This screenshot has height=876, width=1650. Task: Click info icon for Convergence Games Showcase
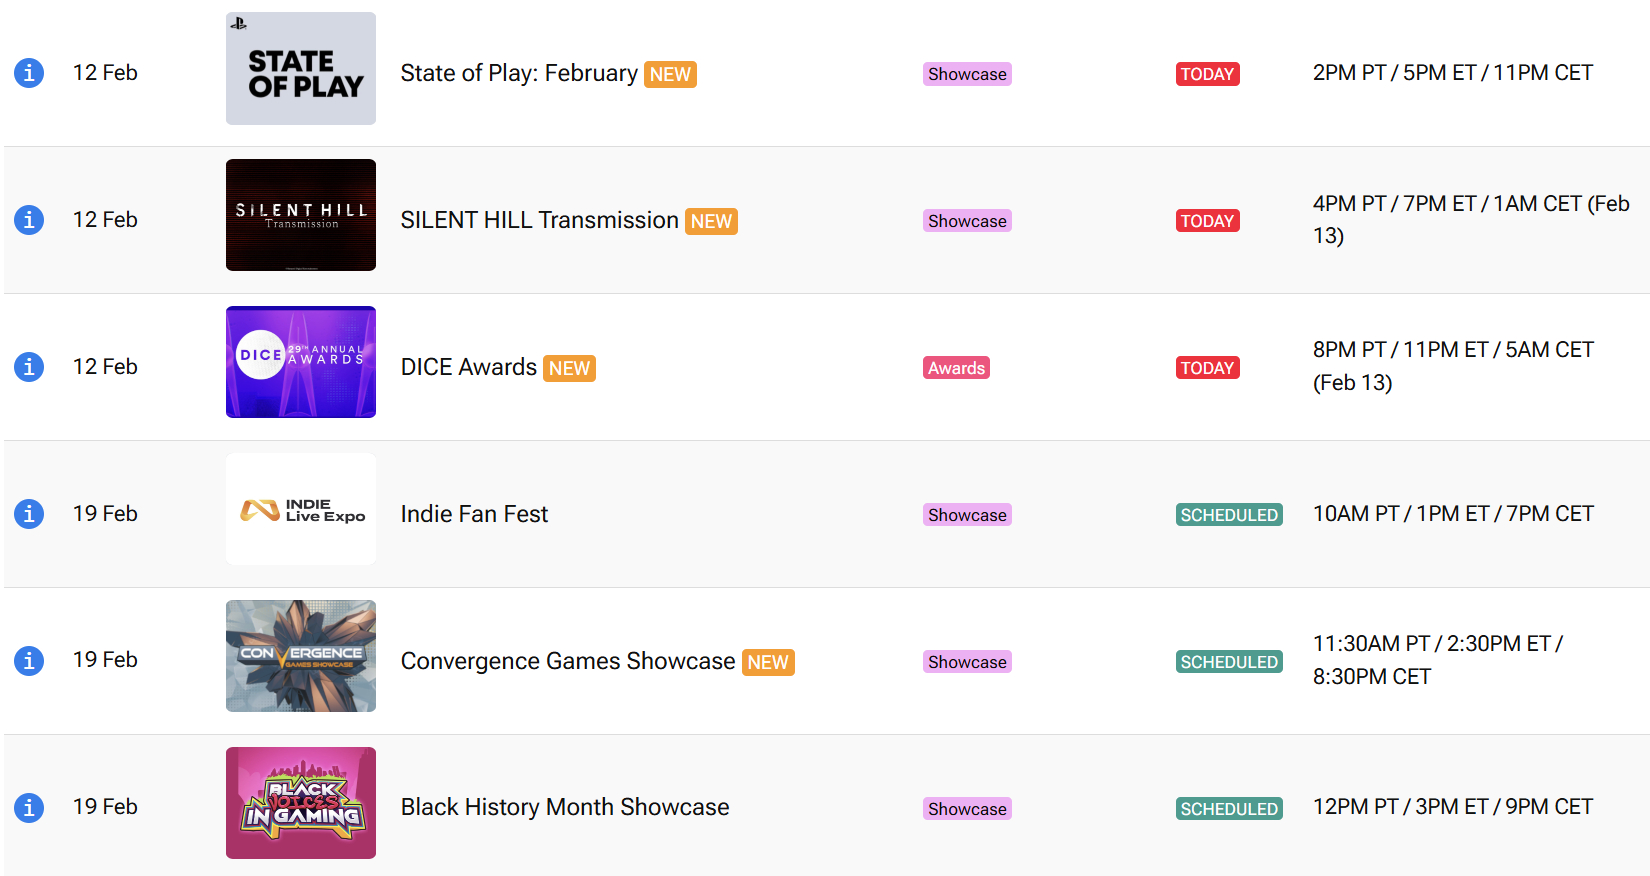(29, 661)
